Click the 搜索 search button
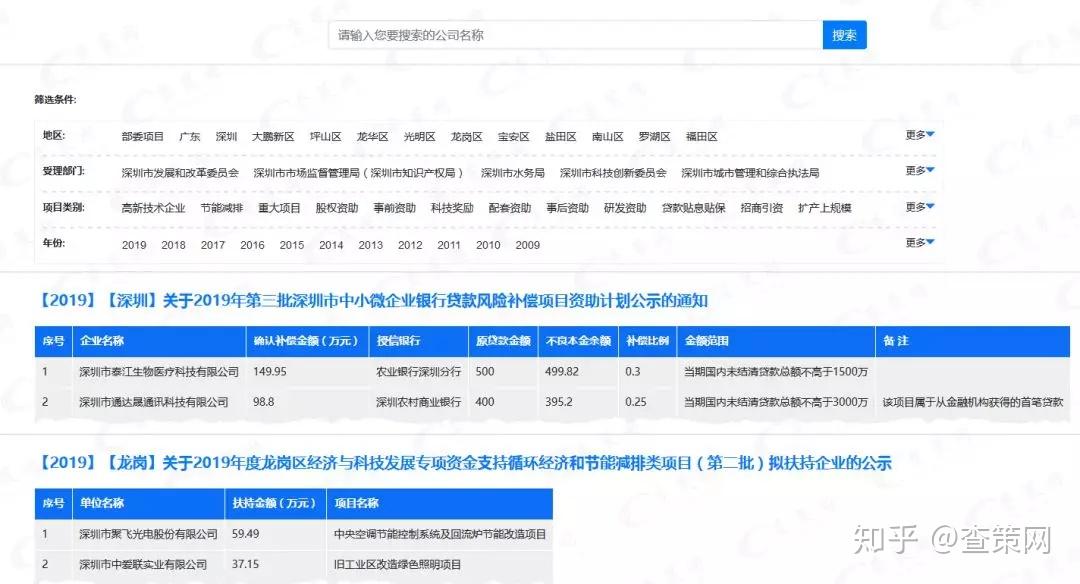 tap(844, 35)
